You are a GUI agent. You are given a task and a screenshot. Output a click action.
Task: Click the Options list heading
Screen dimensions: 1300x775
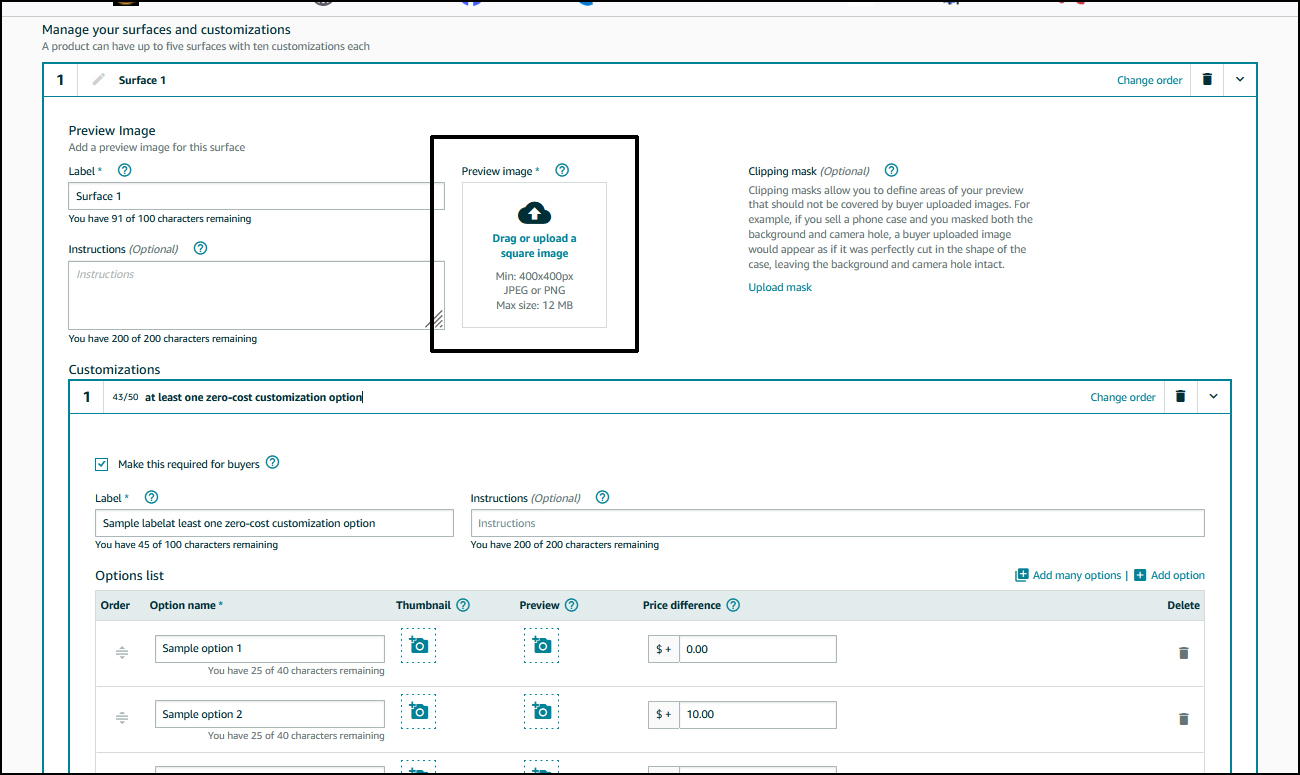pos(129,575)
